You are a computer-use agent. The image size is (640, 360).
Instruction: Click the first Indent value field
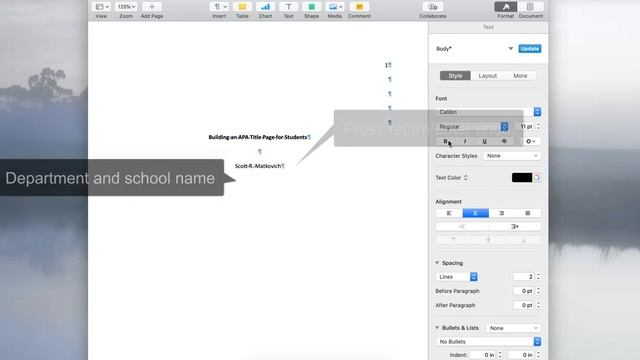click(x=483, y=355)
